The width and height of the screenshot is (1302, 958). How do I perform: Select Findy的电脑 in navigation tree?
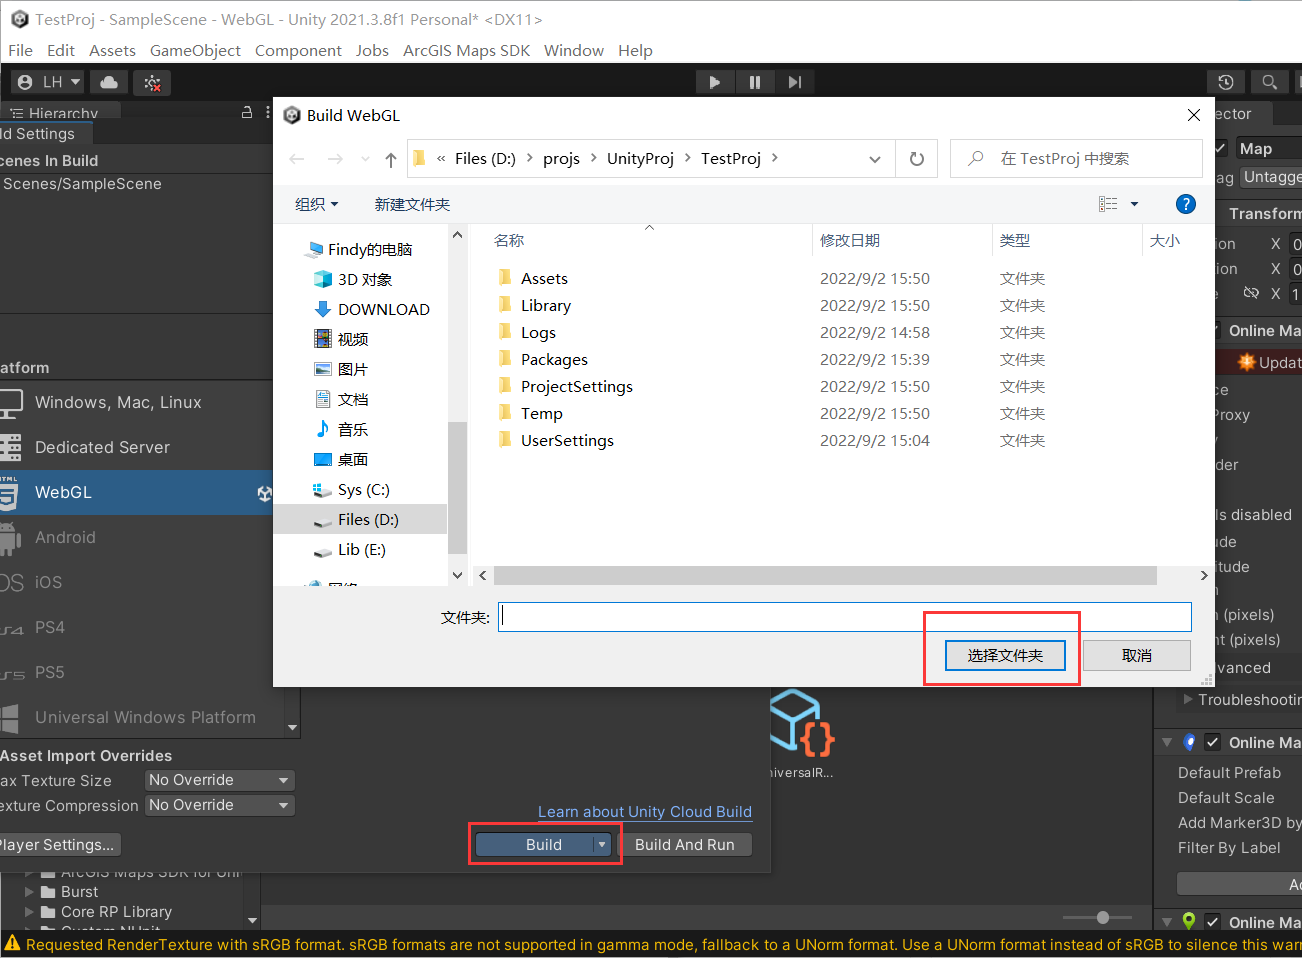(369, 249)
